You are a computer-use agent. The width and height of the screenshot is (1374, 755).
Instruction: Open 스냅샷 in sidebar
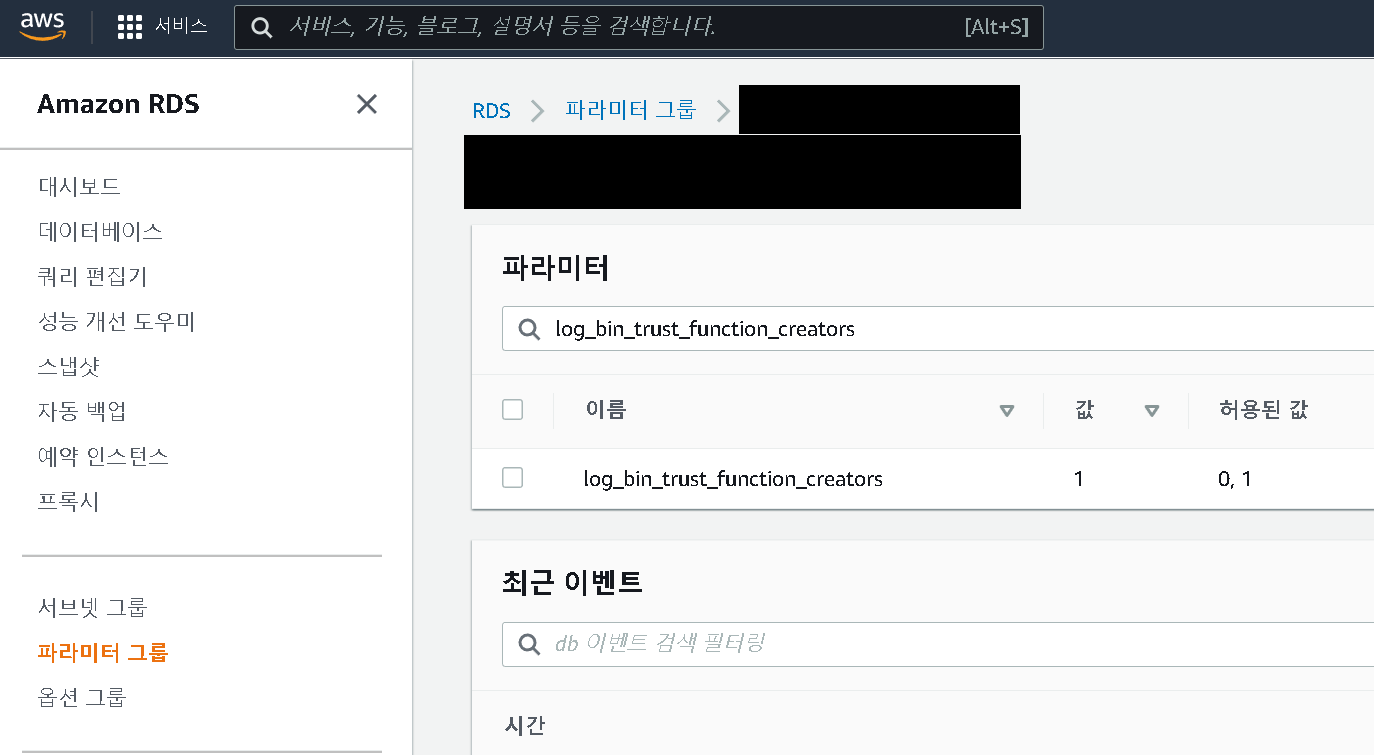coord(69,366)
